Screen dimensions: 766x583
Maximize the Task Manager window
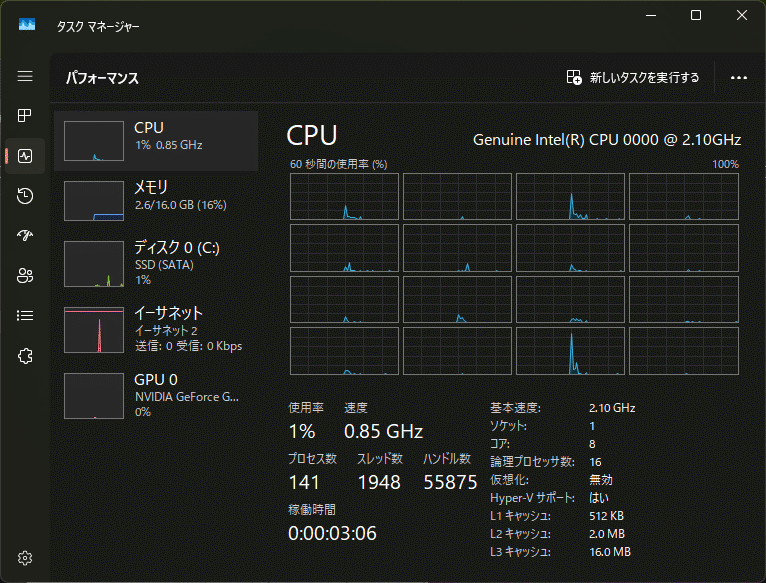pos(696,15)
